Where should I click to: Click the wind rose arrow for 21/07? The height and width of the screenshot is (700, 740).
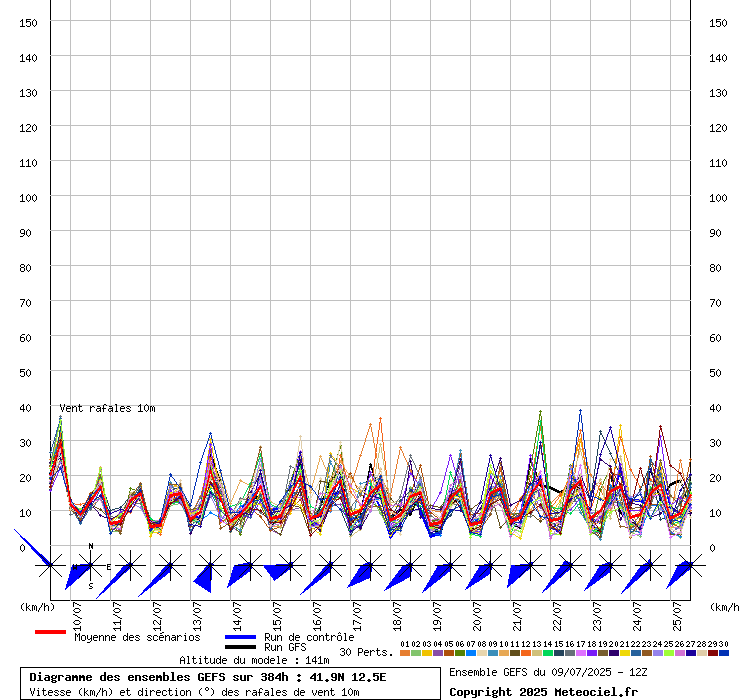click(519, 576)
